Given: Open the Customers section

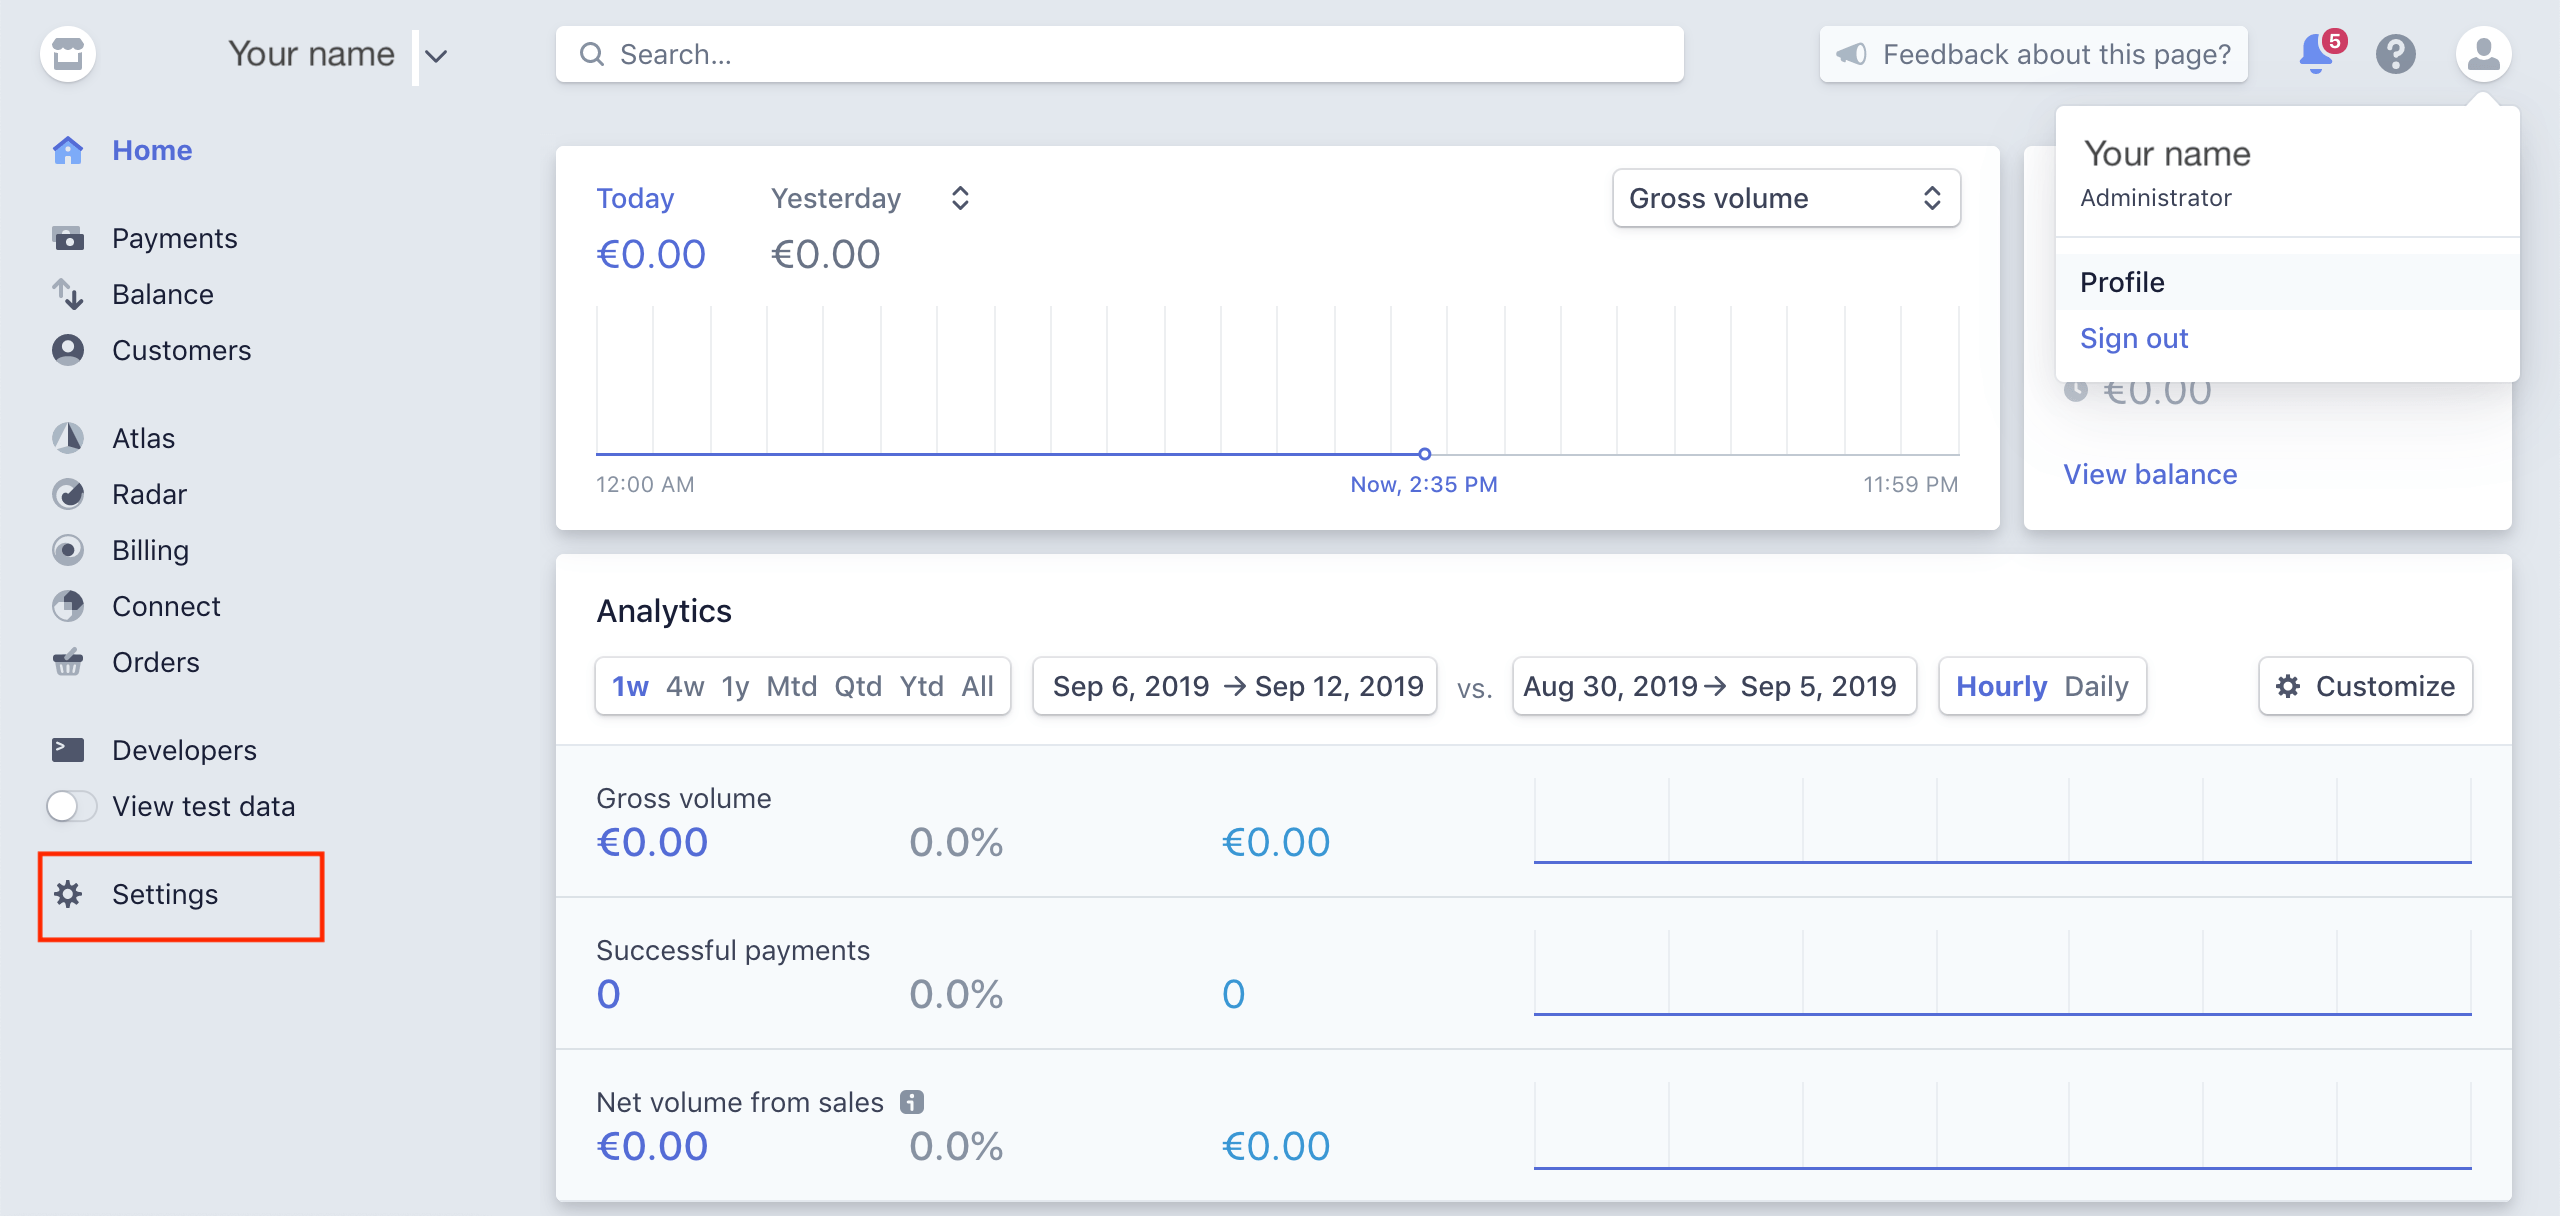Looking at the screenshot, I should pyautogui.click(x=181, y=350).
